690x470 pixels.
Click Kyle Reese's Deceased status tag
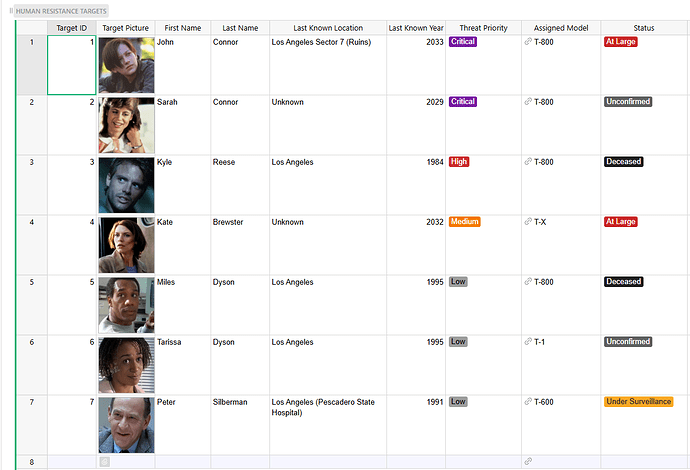[624, 162]
